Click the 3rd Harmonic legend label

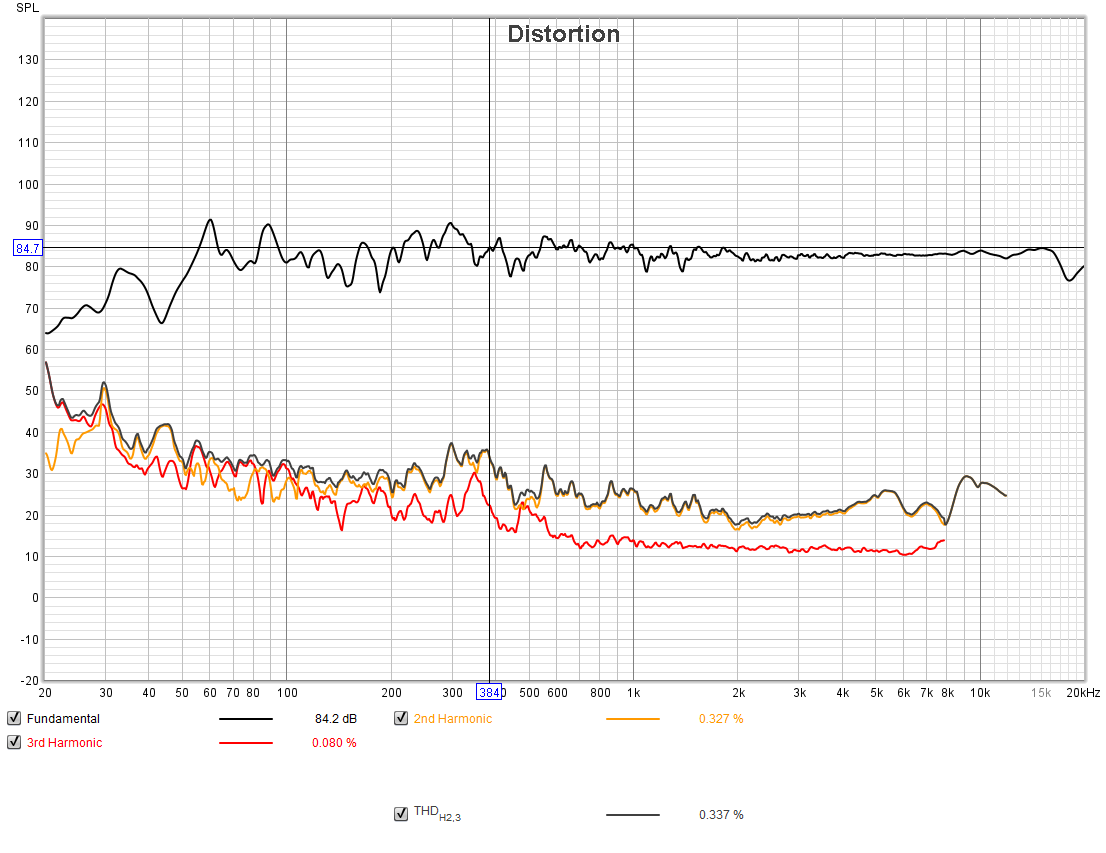[x=64, y=743]
